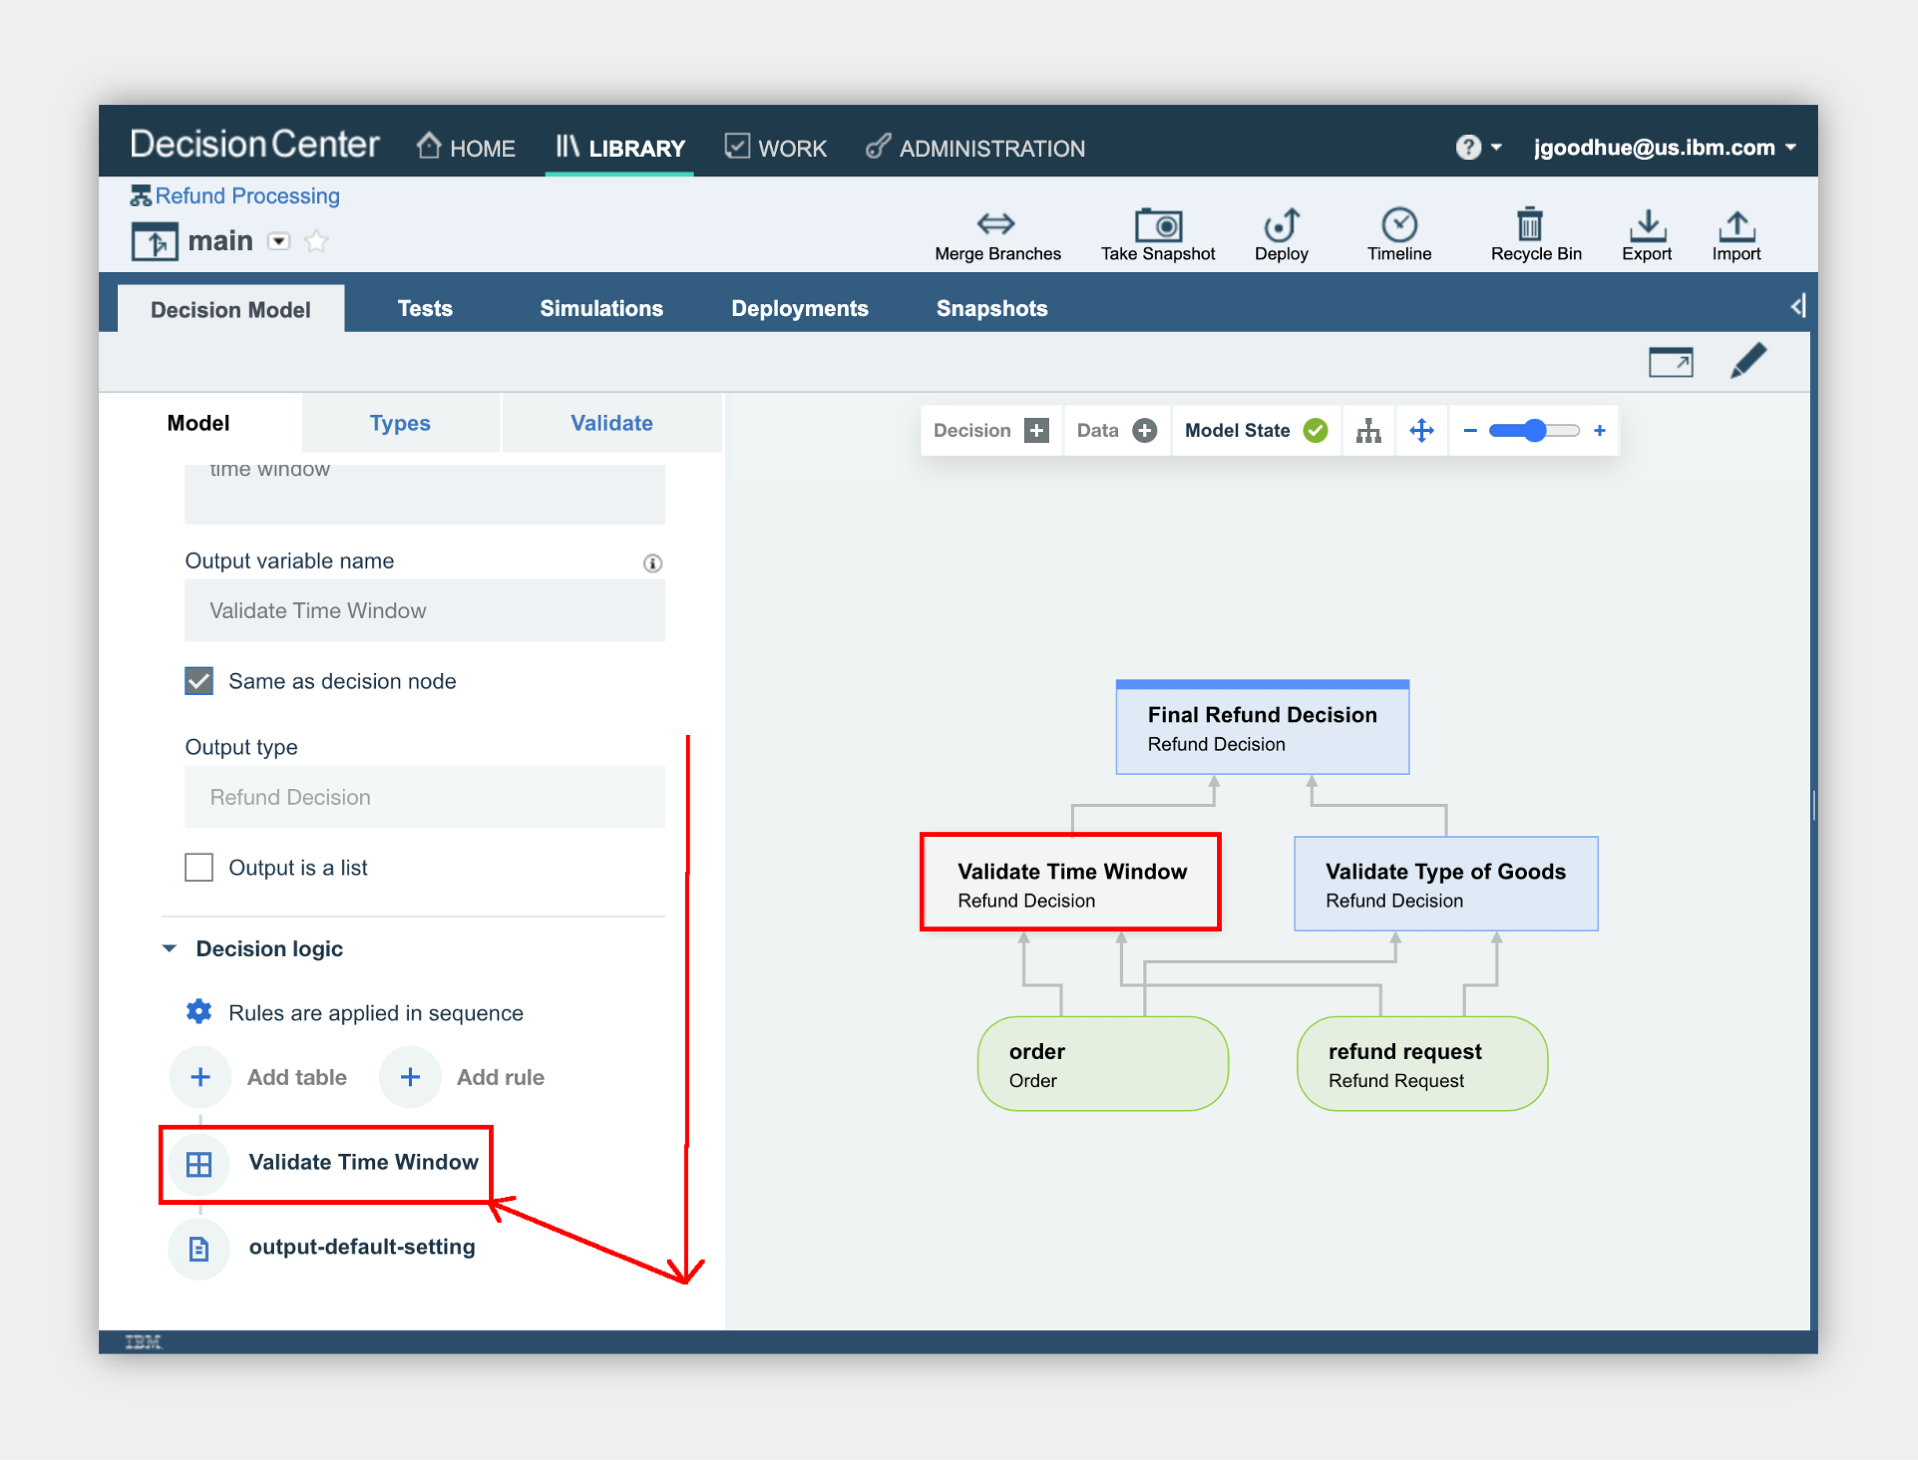Switch to the Types panel tab
Viewport: 1918px width, 1460px height.
[400, 423]
